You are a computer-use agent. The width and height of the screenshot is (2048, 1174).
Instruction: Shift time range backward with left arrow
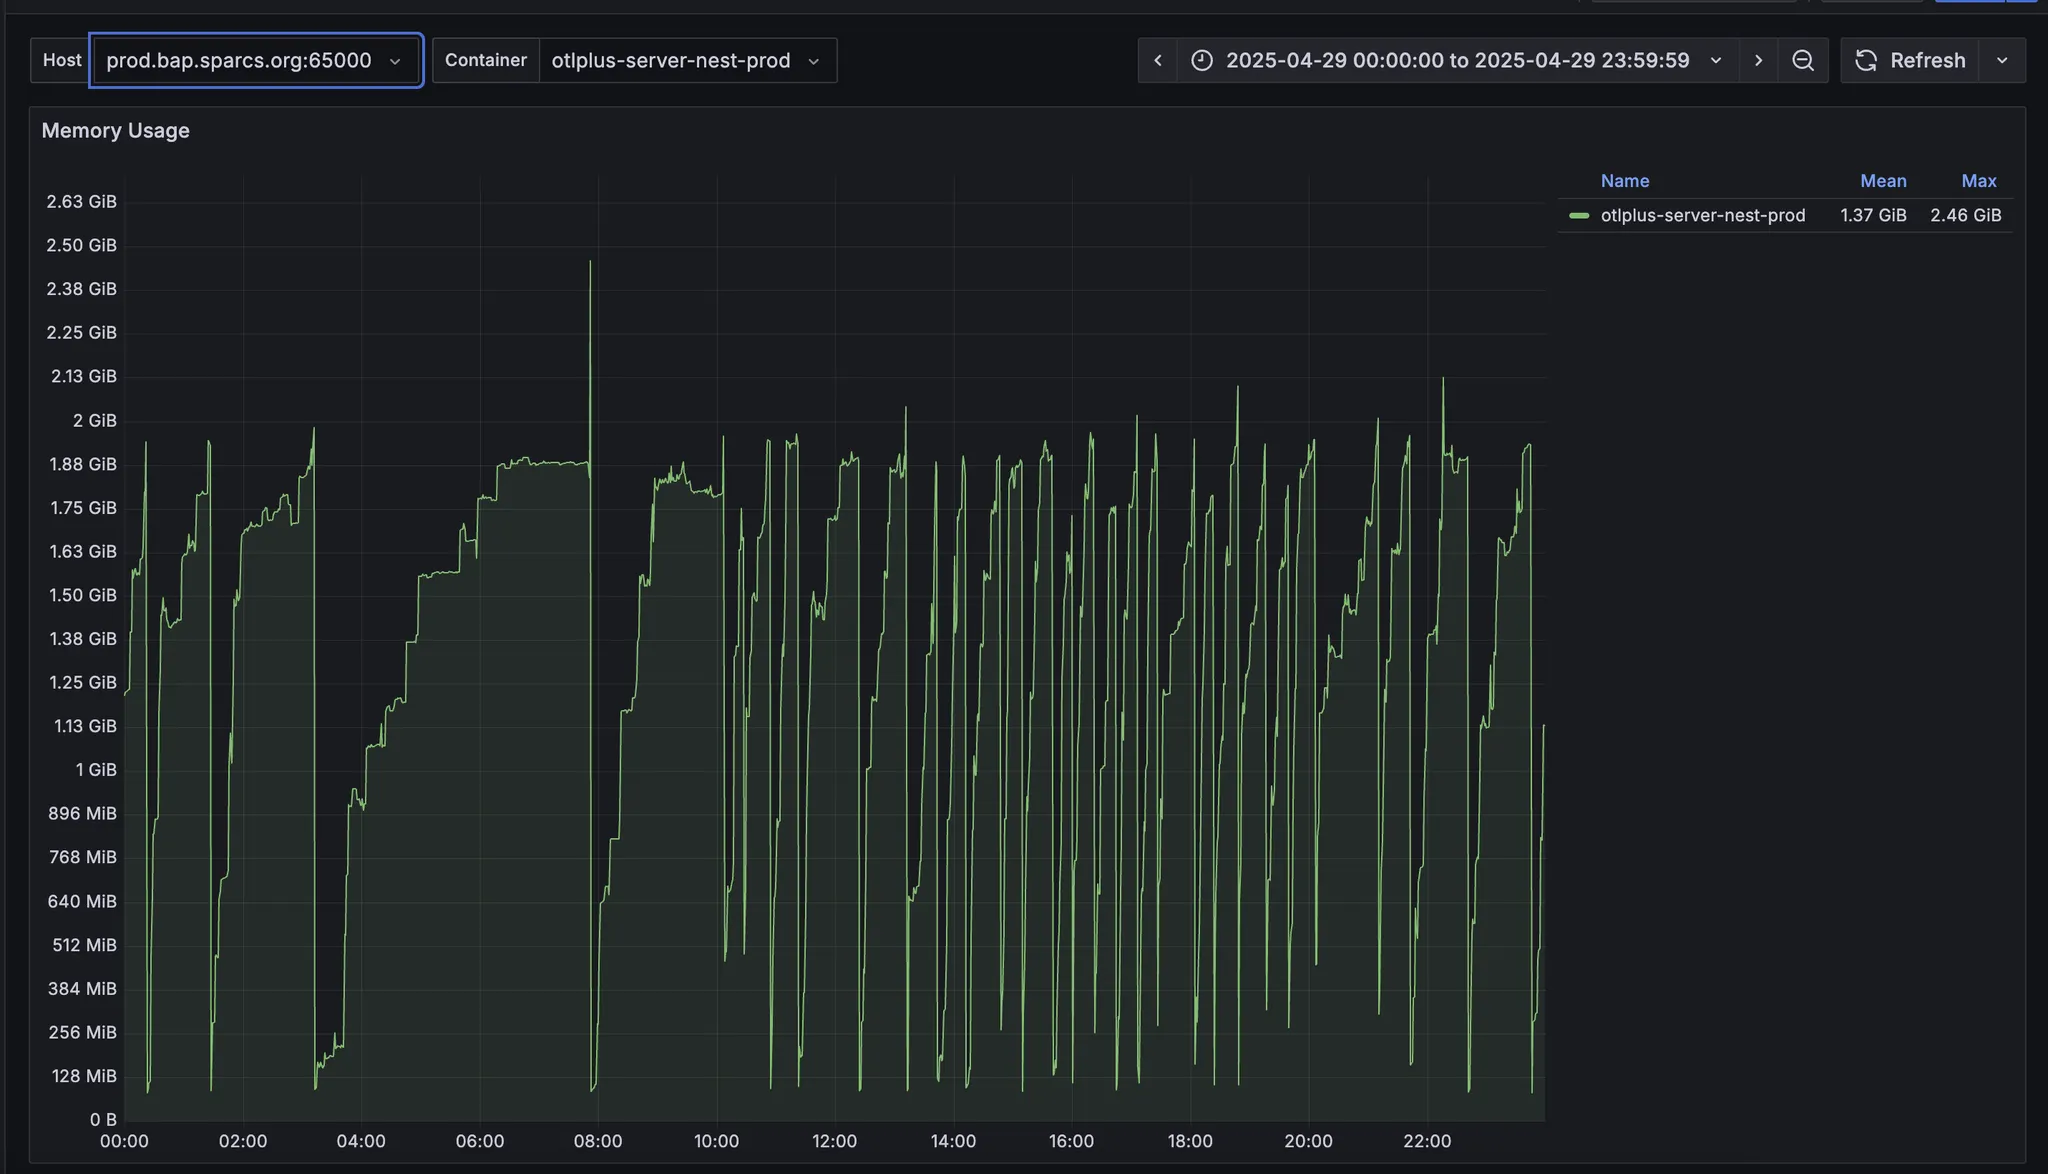pyautogui.click(x=1157, y=61)
